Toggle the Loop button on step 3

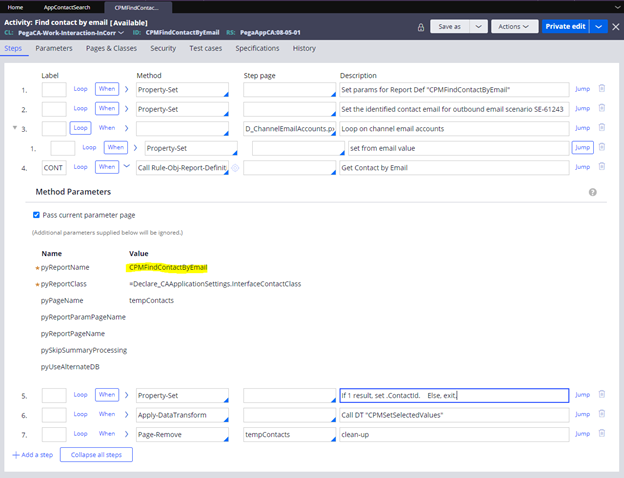pyautogui.click(x=79, y=128)
